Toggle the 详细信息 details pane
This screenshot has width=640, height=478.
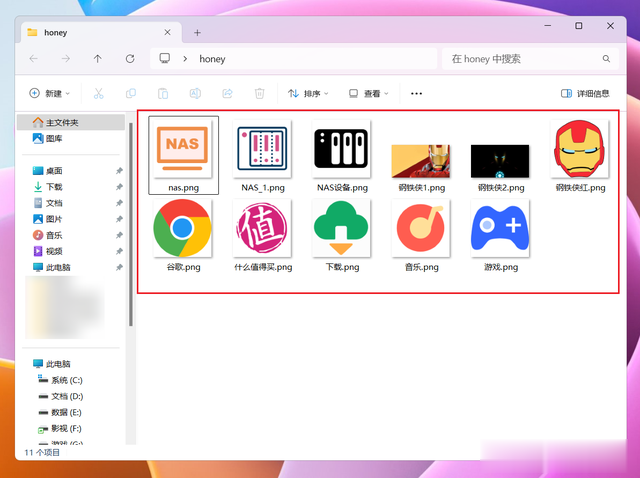coord(585,93)
